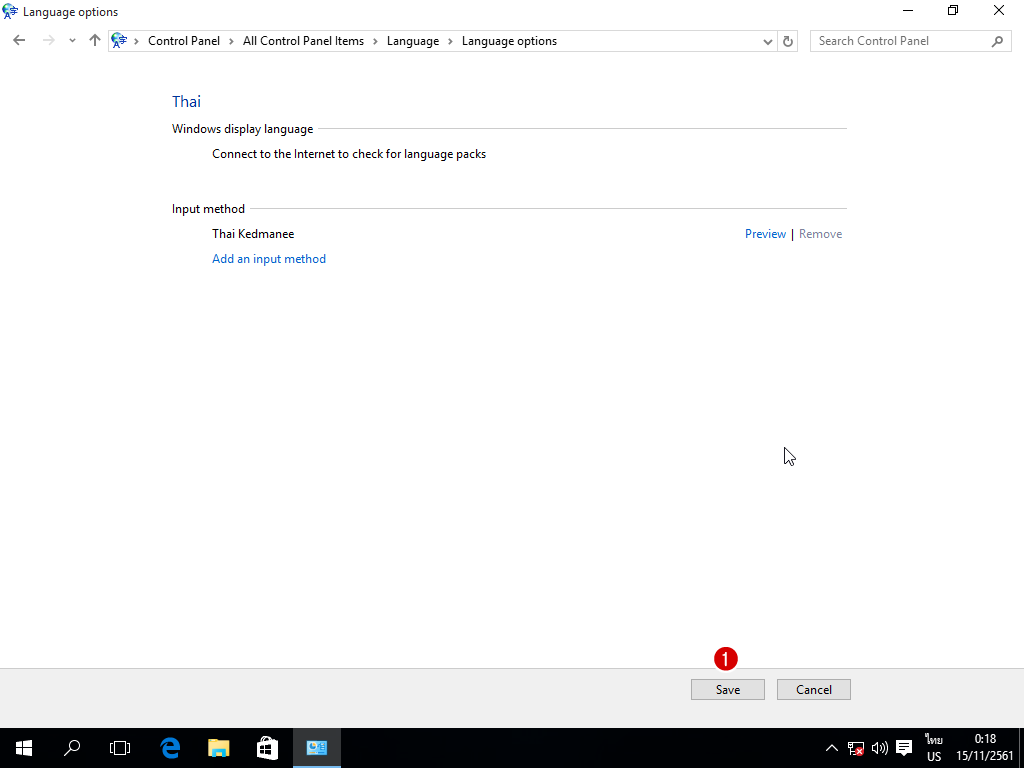Navigate to All Control Panel Items breadcrumb

pyautogui.click(x=303, y=41)
